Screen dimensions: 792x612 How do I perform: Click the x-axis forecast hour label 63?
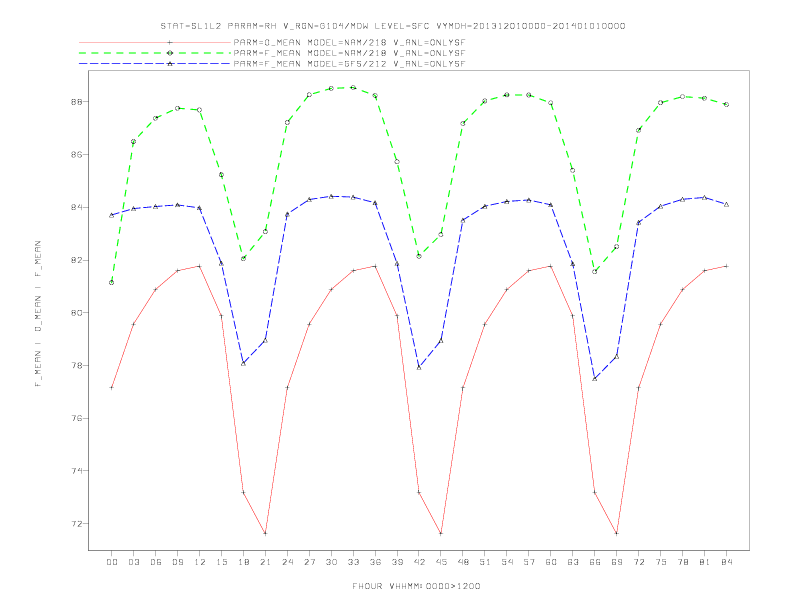point(573,562)
